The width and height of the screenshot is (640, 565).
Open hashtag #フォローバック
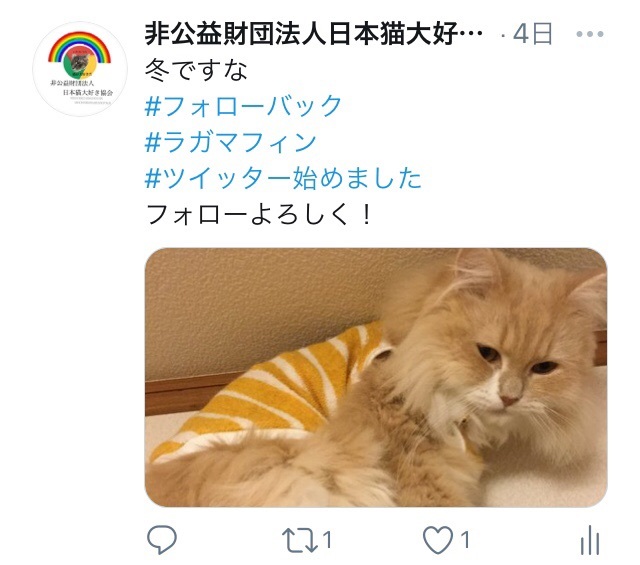click(x=243, y=106)
